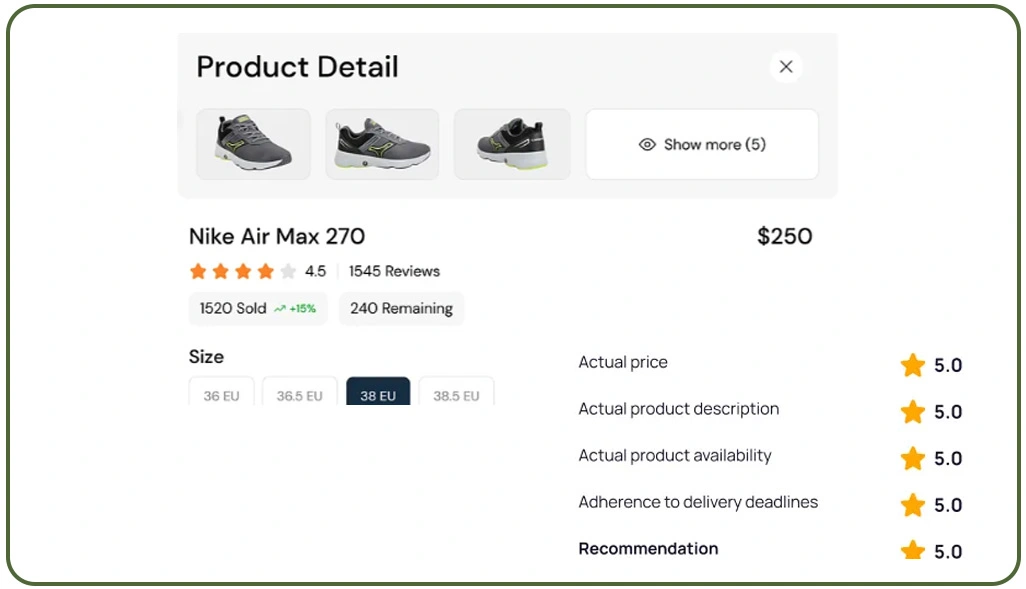Screen dimensions: 1026x589
Task: Click the fourth orange rating star
Action: [265, 271]
